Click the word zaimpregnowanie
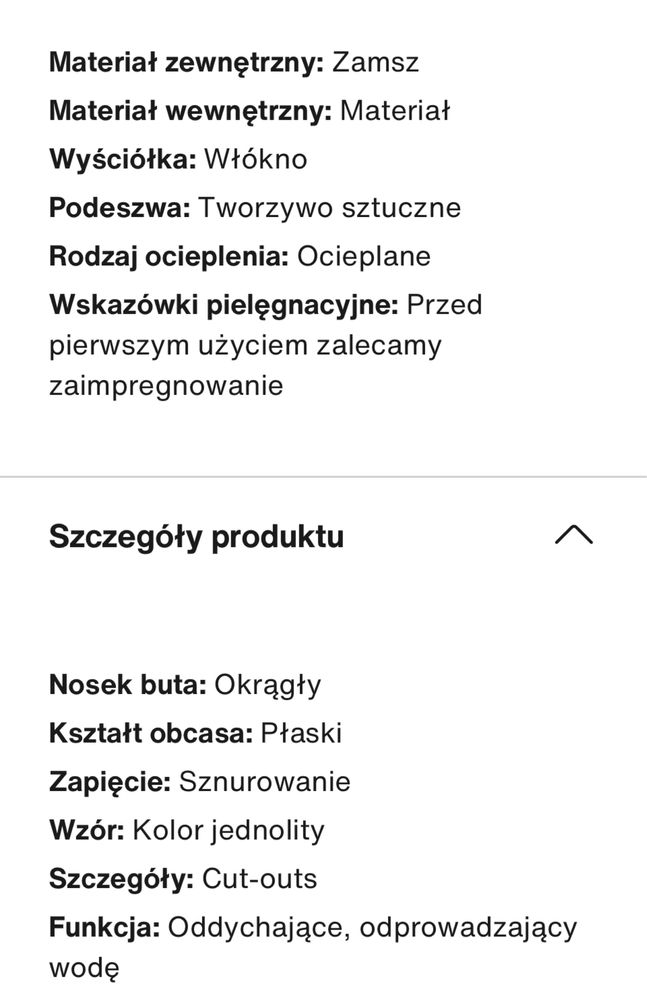Screen dimensions: 647x999 click(166, 386)
